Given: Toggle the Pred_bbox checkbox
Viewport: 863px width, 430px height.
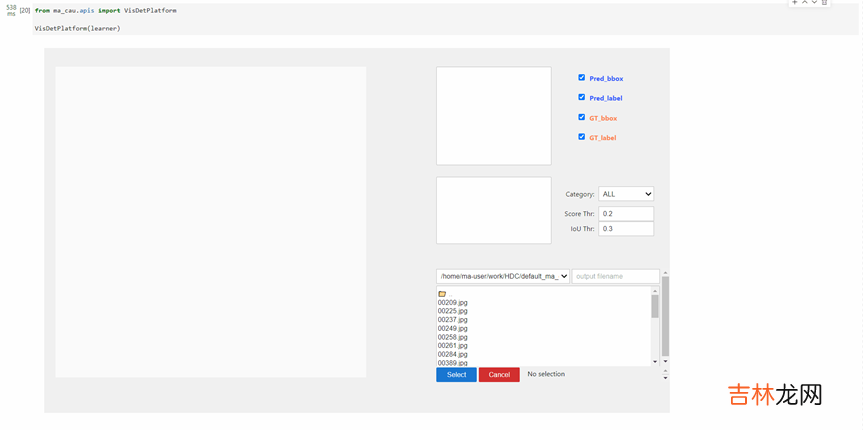Looking at the screenshot, I should (581, 78).
